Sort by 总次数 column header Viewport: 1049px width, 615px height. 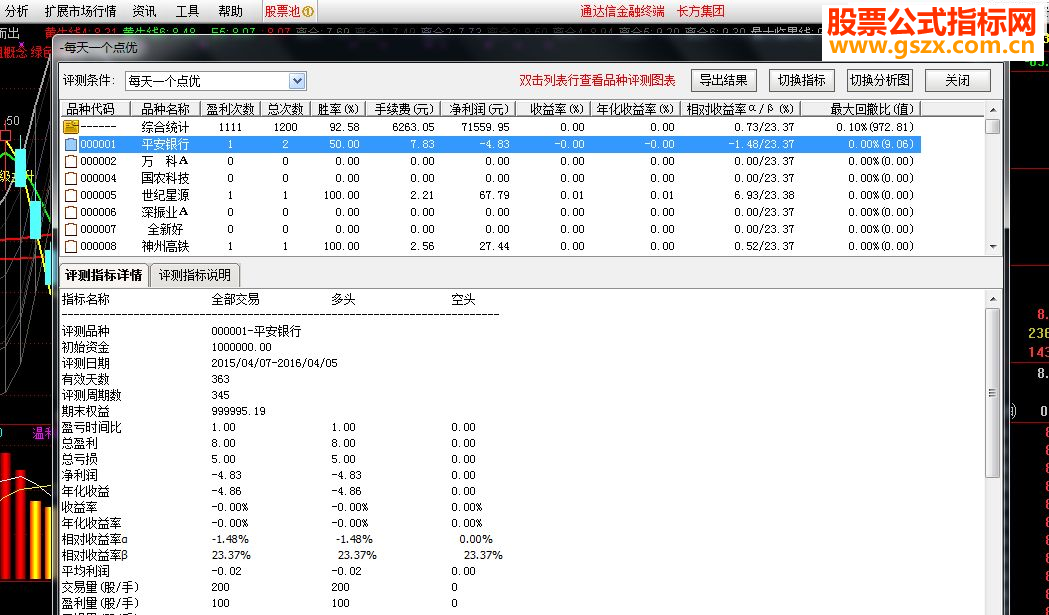285,109
